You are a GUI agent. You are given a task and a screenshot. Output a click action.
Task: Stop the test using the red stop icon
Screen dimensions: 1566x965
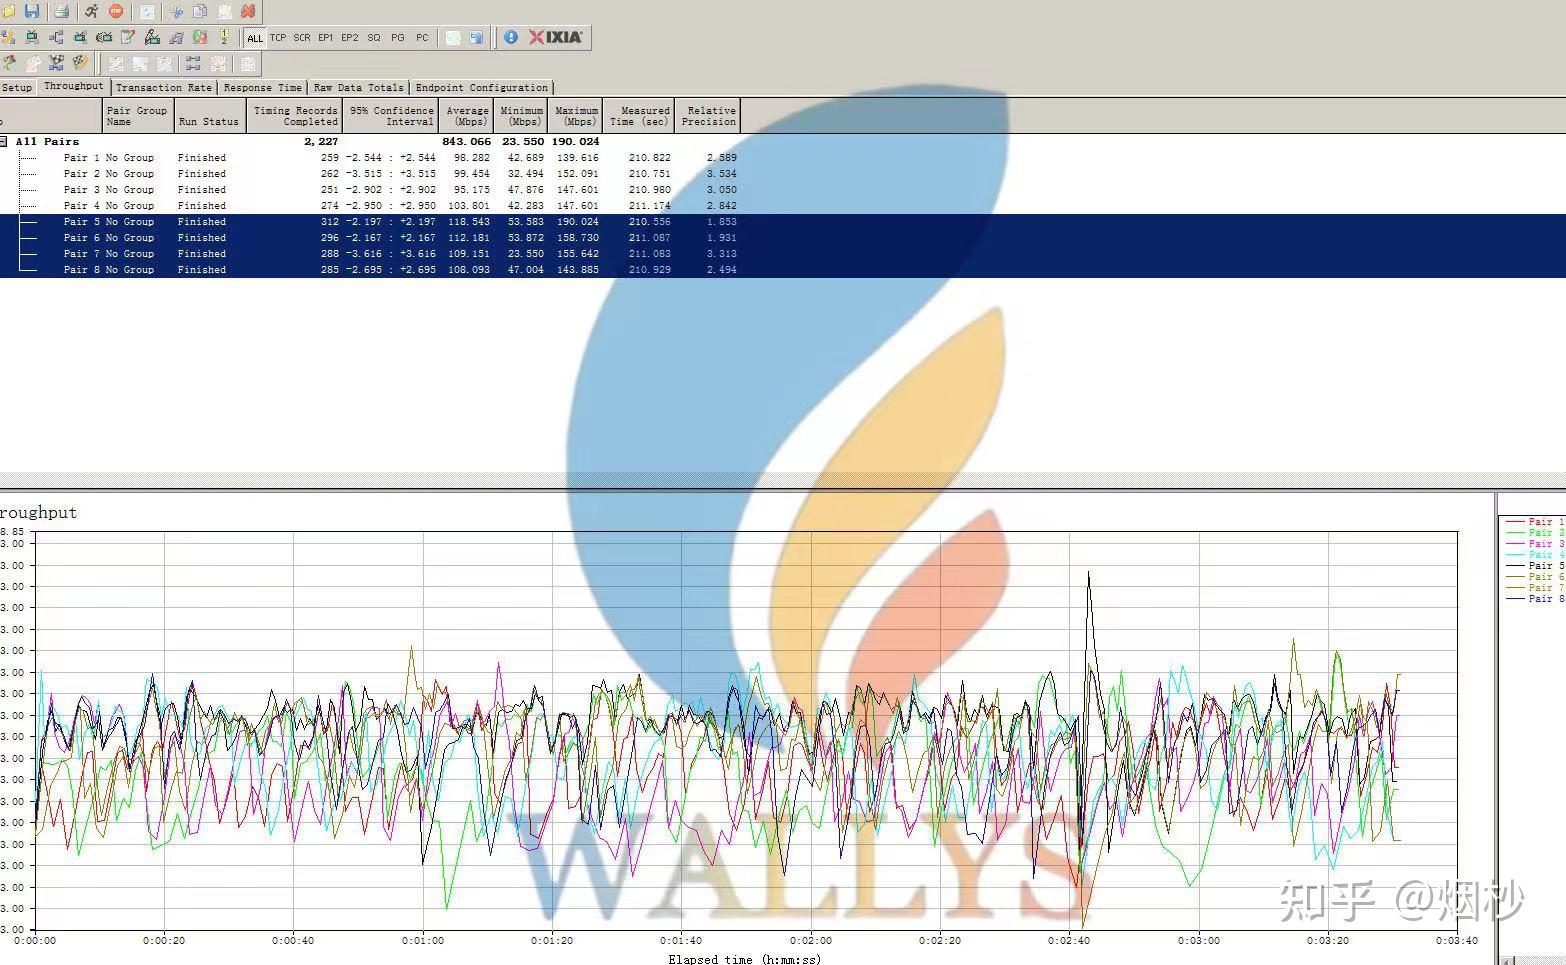(x=116, y=12)
